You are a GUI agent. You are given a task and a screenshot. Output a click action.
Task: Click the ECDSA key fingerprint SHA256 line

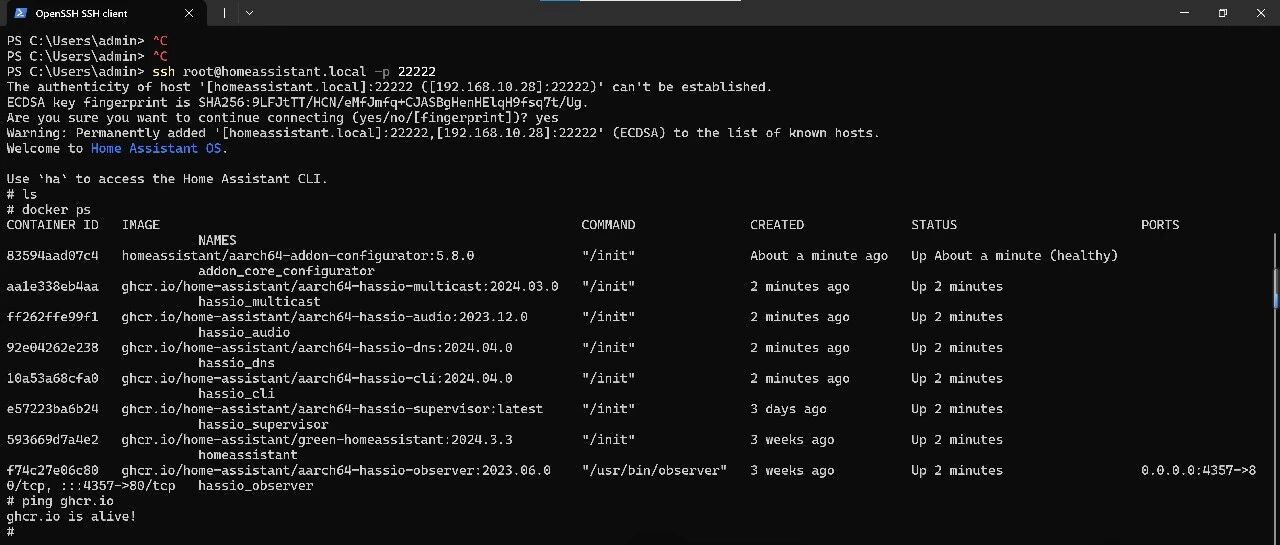point(298,103)
